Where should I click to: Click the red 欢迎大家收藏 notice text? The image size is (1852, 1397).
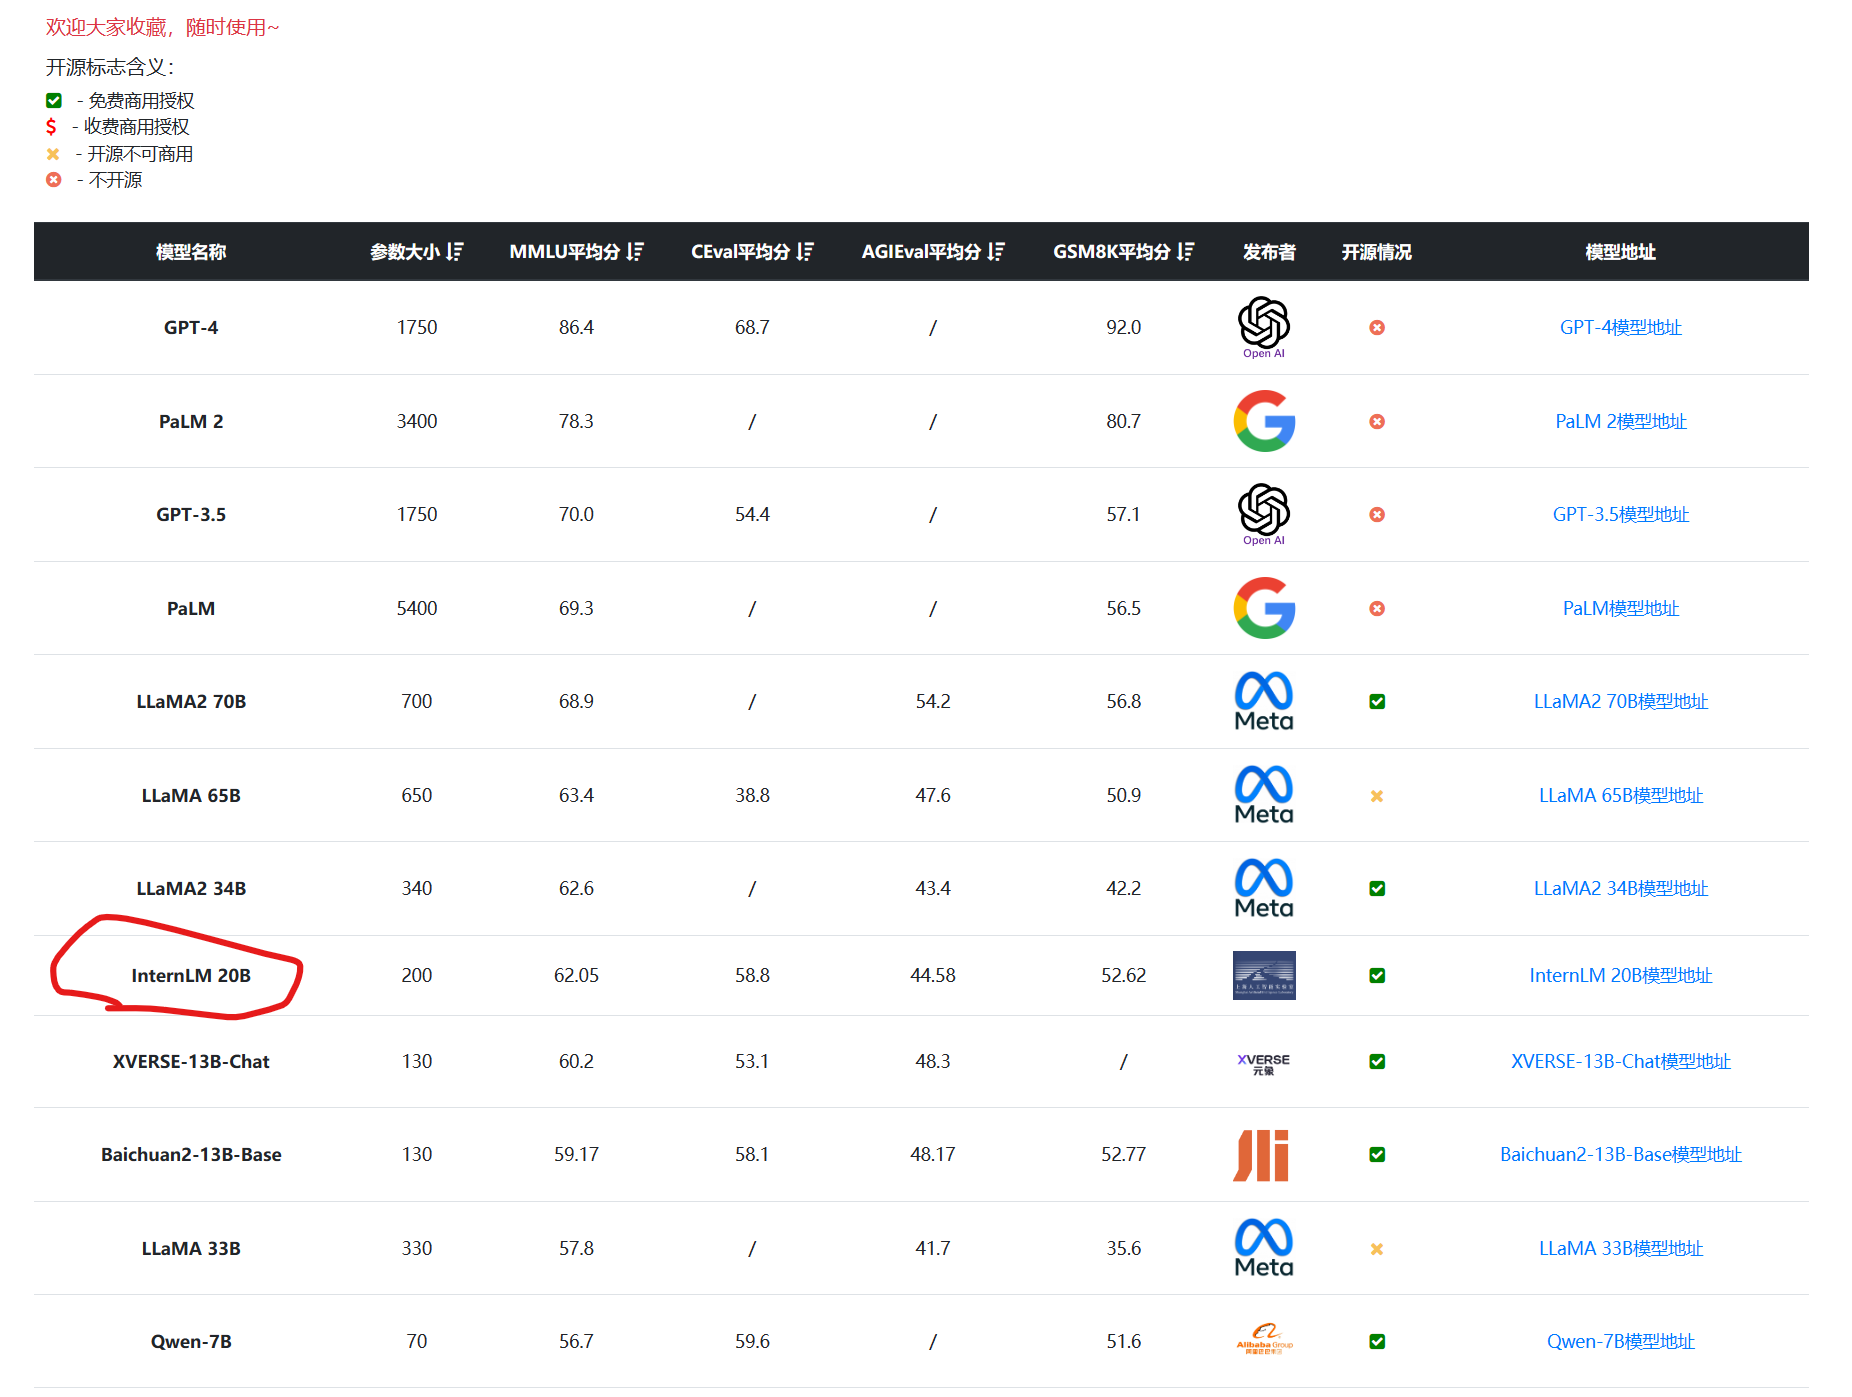coord(163,27)
